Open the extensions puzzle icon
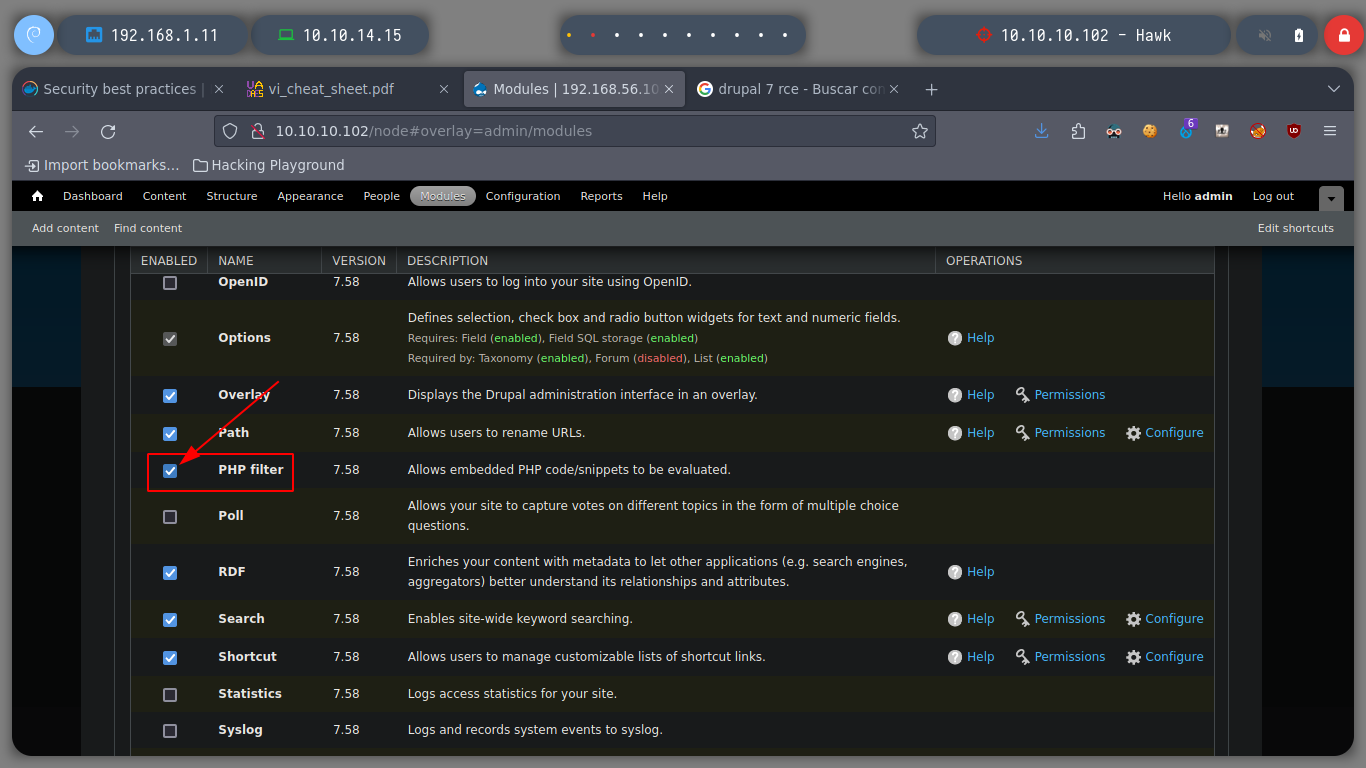The height and width of the screenshot is (768, 1366). (x=1078, y=131)
